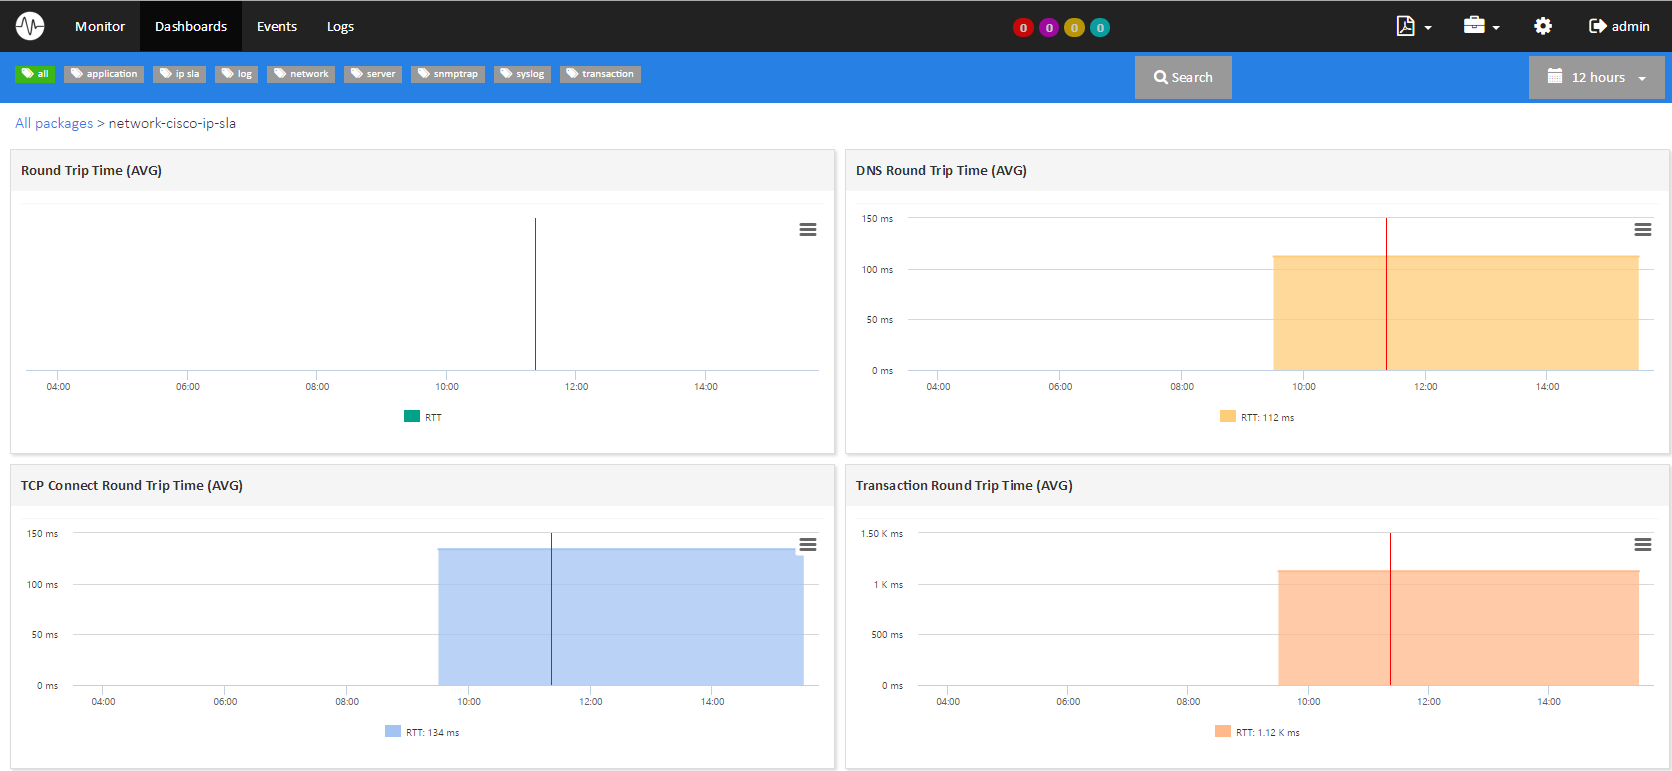Click the pulse logo icon
This screenshot has width=1672, height=771.
tap(30, 26)
